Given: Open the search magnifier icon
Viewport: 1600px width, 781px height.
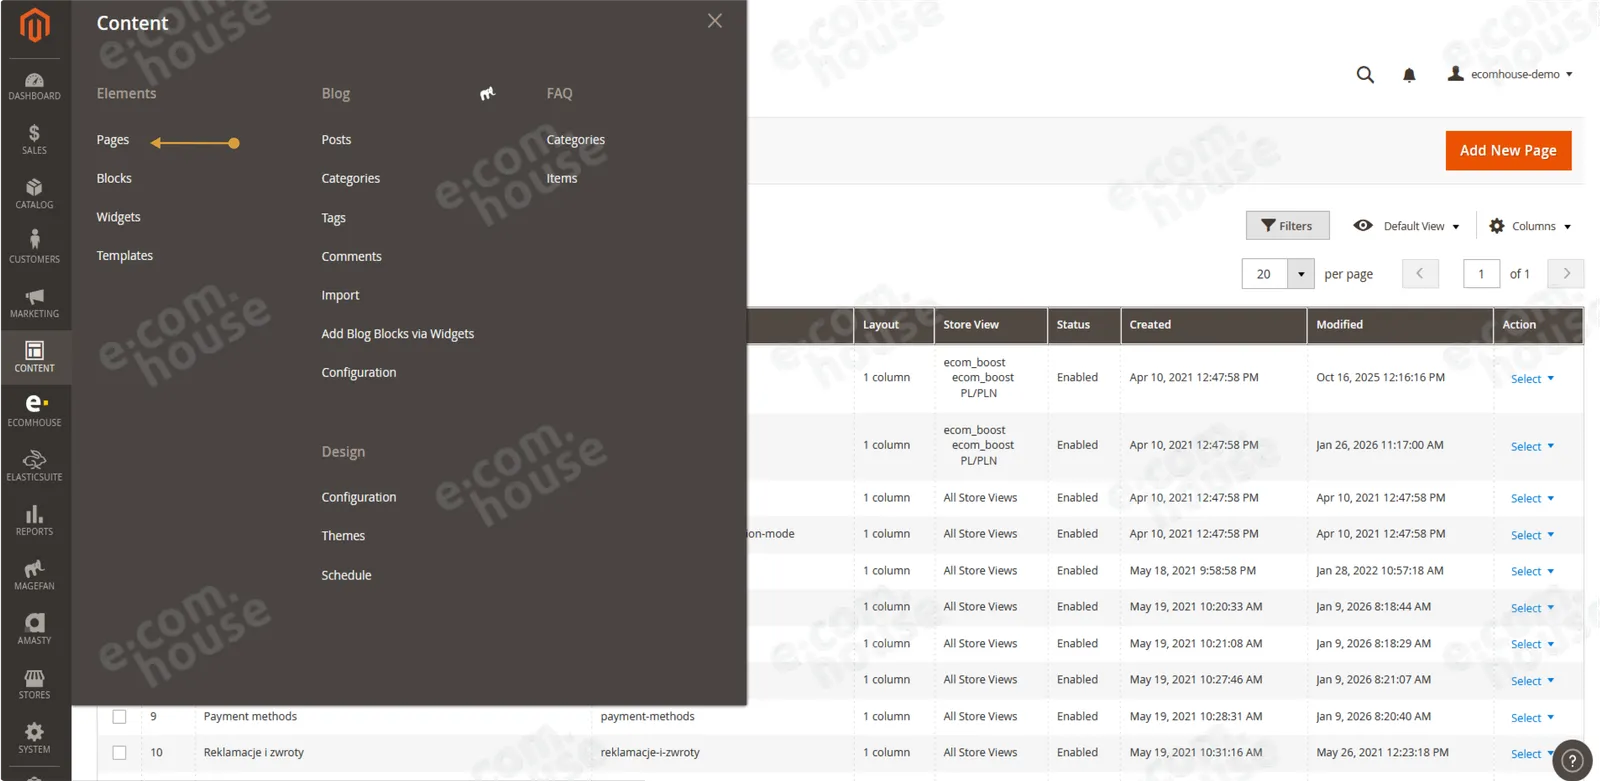Looking at the screenshot, I should [x=1365, y=74].
